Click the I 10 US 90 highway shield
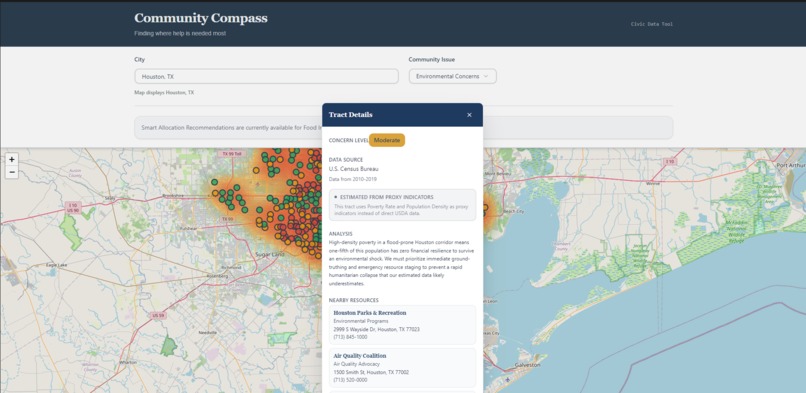The image size is (806, 393). pyautogui.click(x=73, y=208)
